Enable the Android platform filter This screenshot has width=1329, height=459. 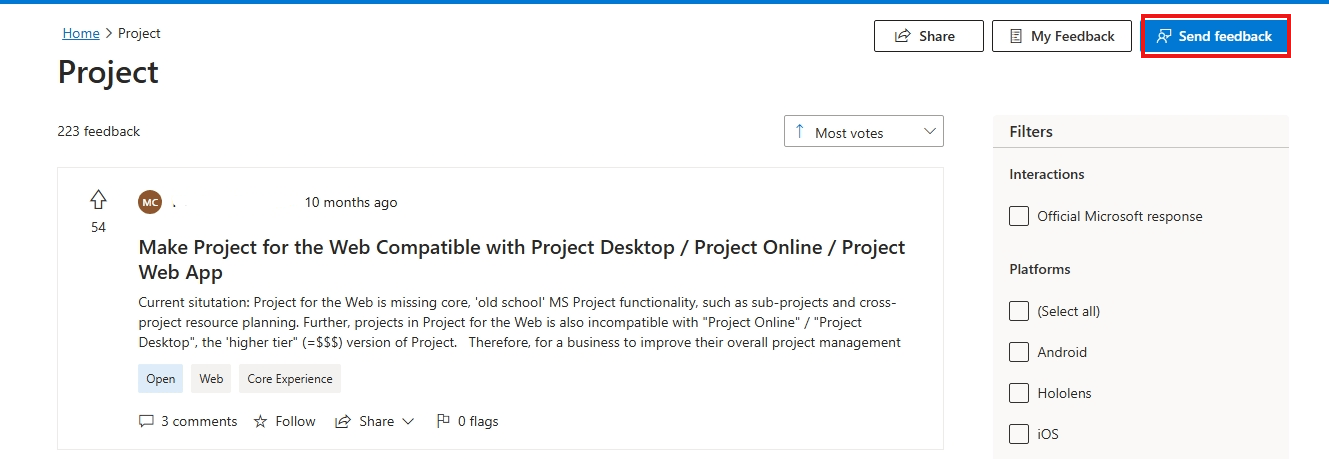point(1019,352)
